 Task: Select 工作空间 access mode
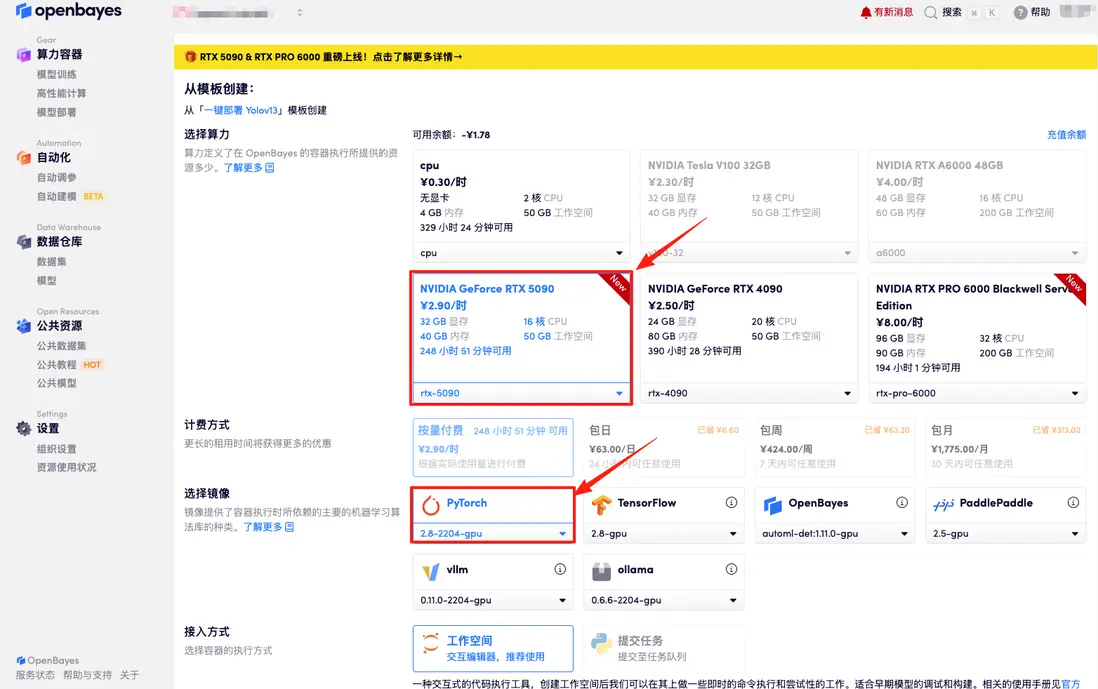point(493,648)
